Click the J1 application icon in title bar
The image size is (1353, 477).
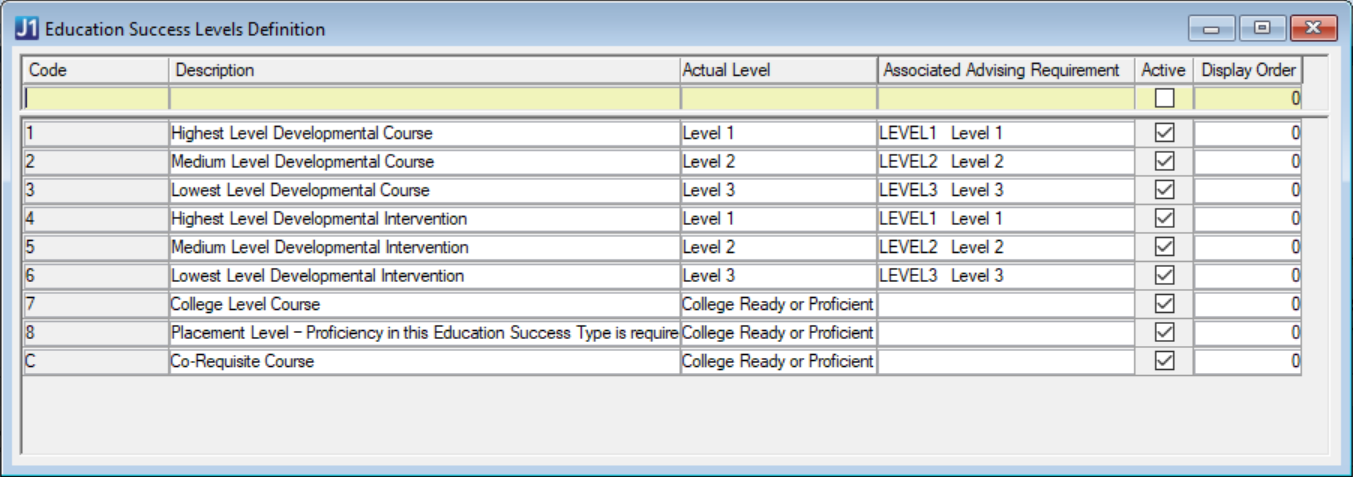[x=28, y=29]
